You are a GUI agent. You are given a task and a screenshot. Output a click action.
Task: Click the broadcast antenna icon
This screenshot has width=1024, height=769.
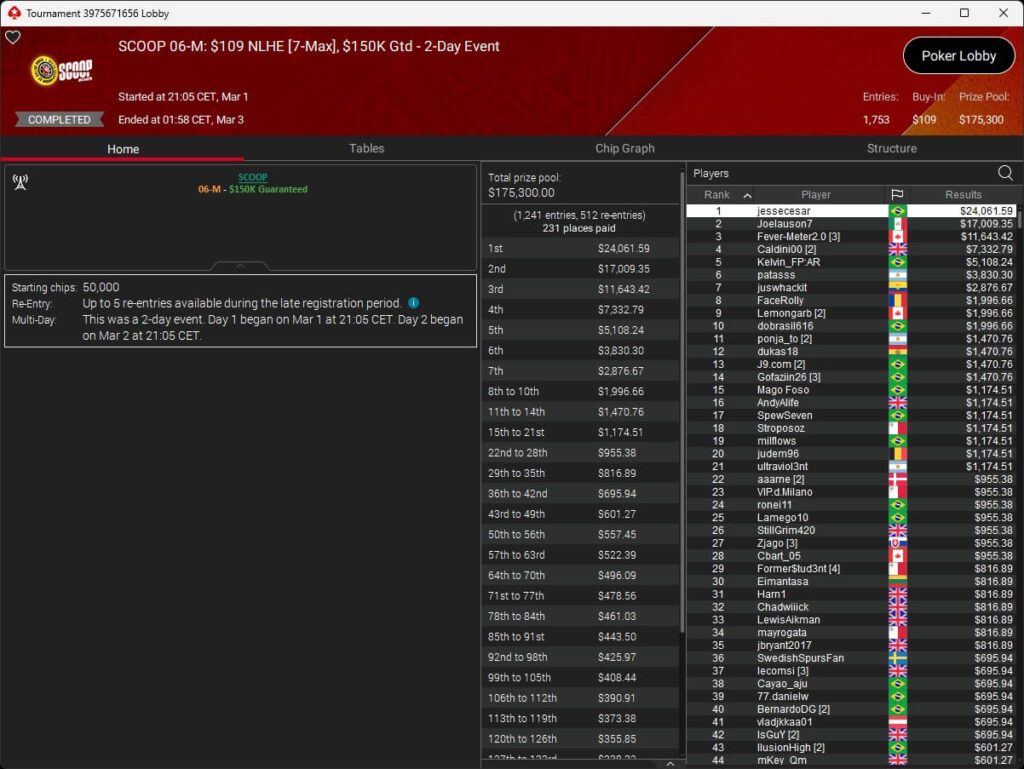pyautogui.click(x=19, y=181)
